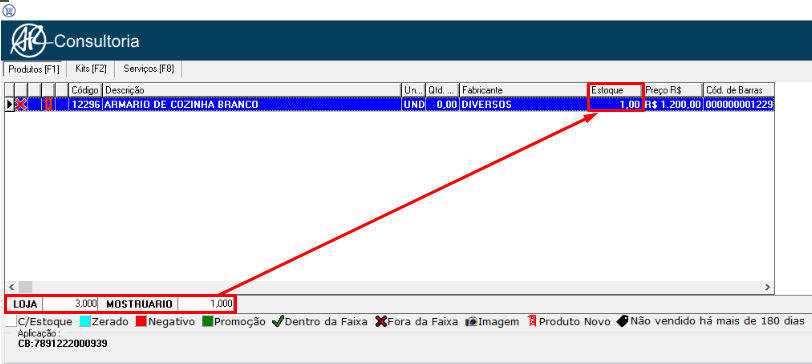Click the Aplicação label
The height and width of the screenshot is (364, 812).
[x=39, y=334]
